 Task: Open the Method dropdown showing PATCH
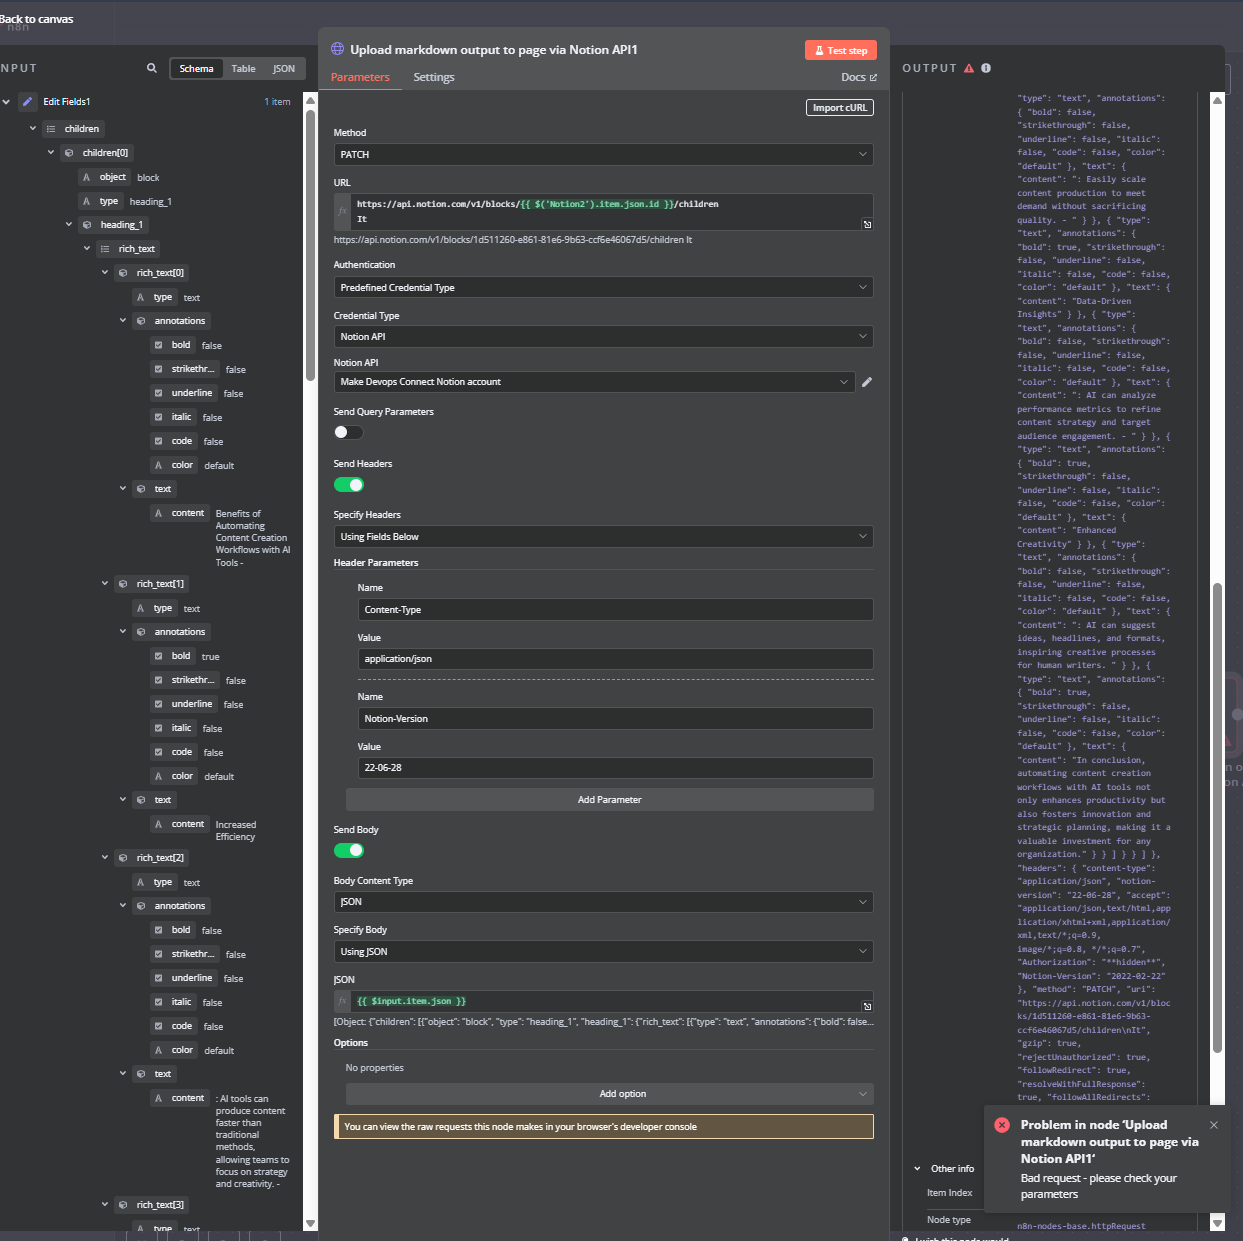[603, 155]
